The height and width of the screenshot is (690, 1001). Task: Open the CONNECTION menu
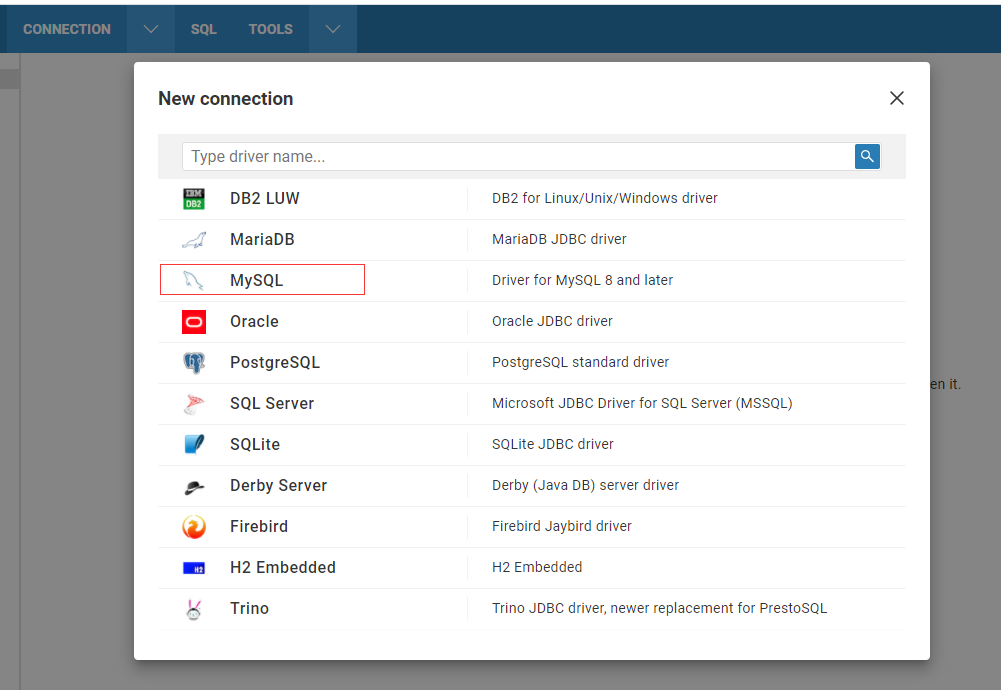tap(66, 28)
